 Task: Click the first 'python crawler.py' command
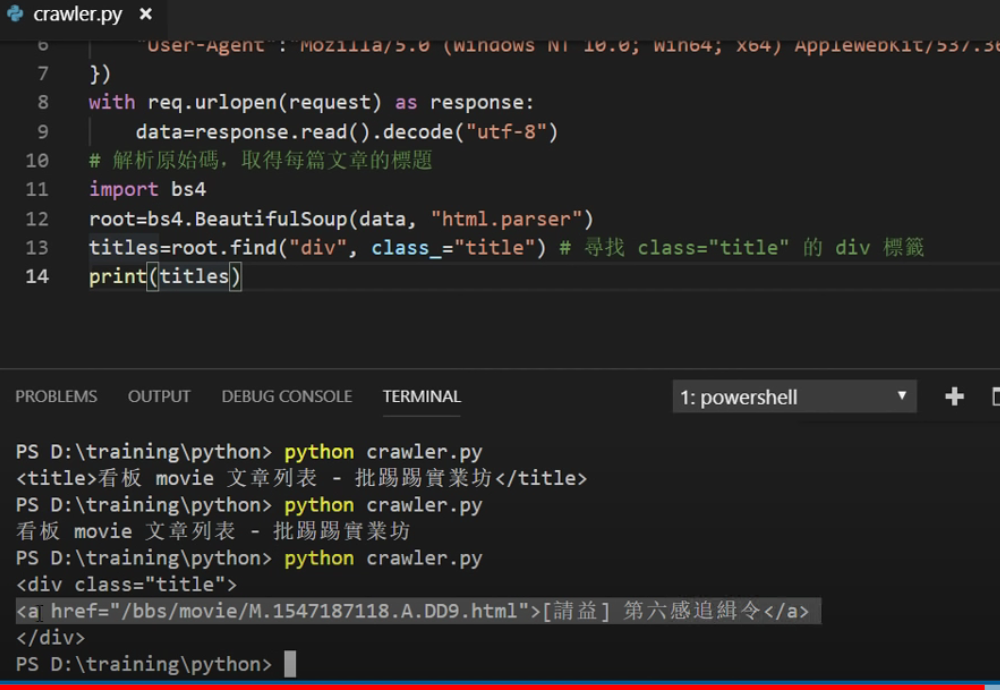pyautogui.click(x=383, y=451)
